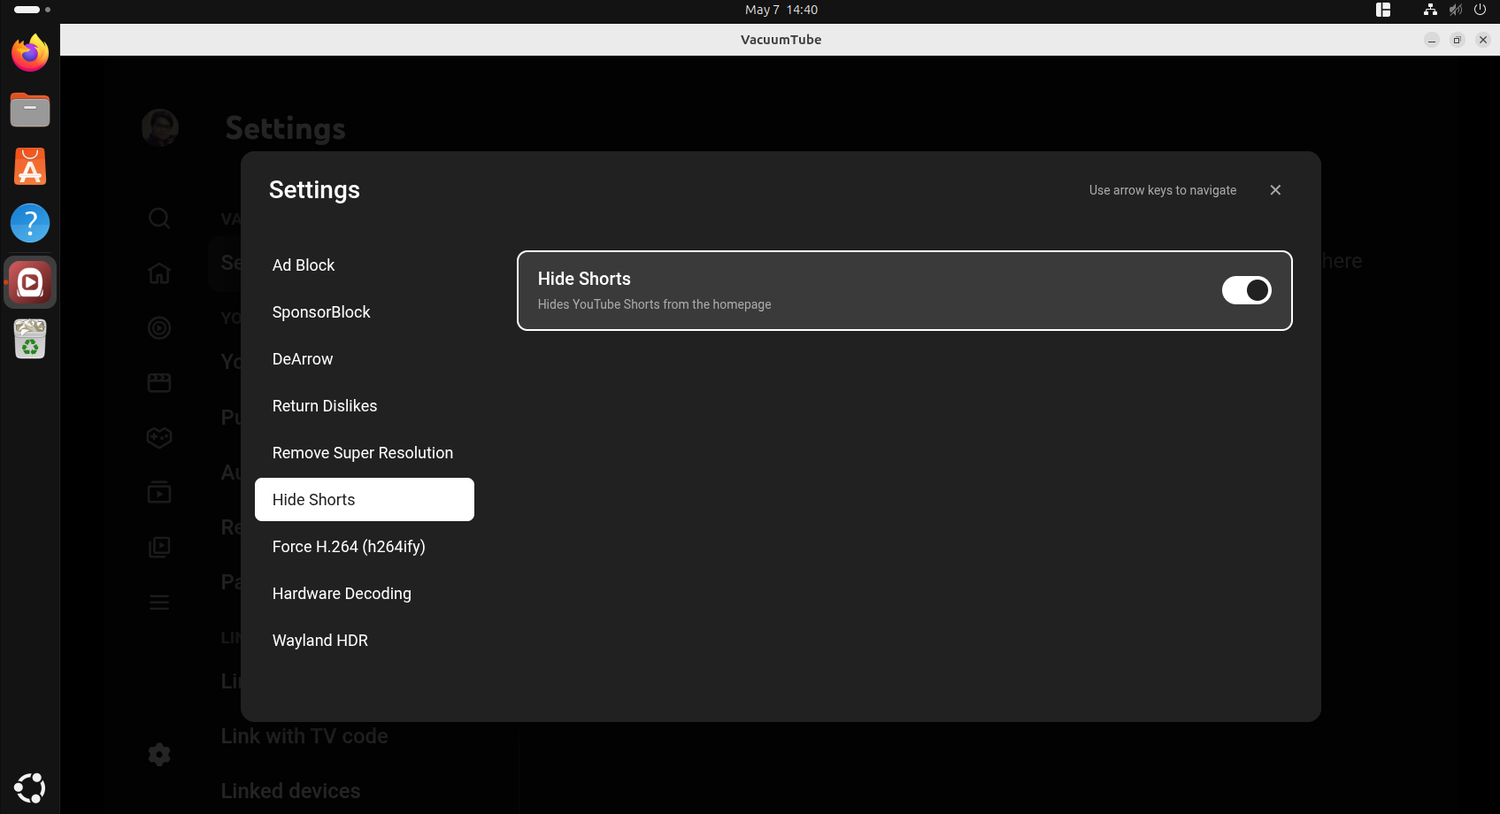1500x814 pixels.
Task: Click 'Link with TV code' in background page
Action: 304,736
